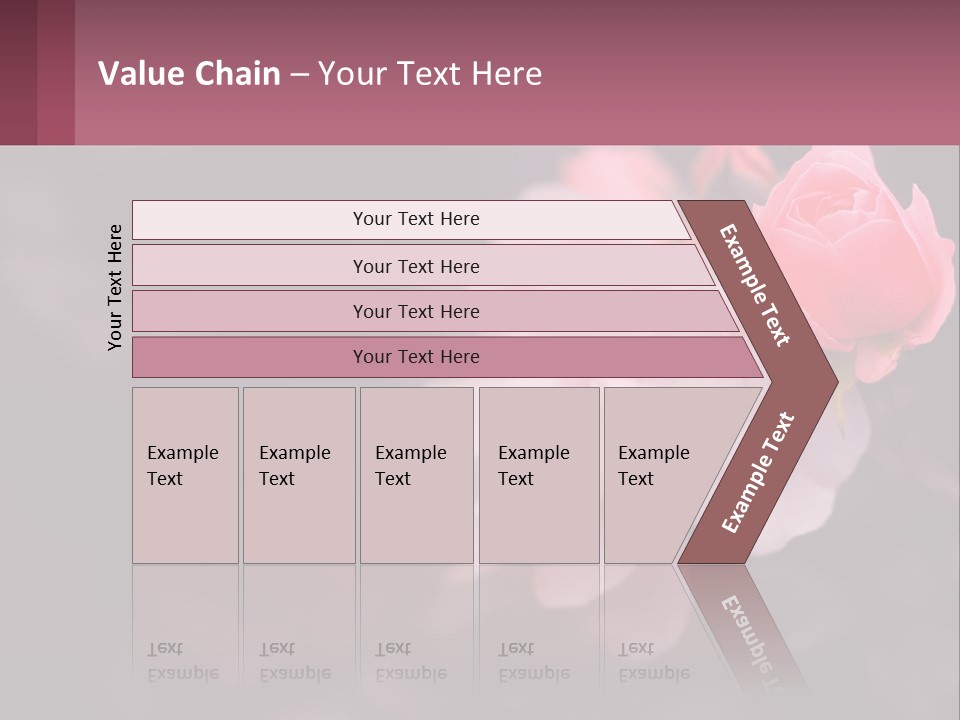Click the mirrored text beneath the first box
Viewport: 960px width, 720px height.
coord(183,661)
